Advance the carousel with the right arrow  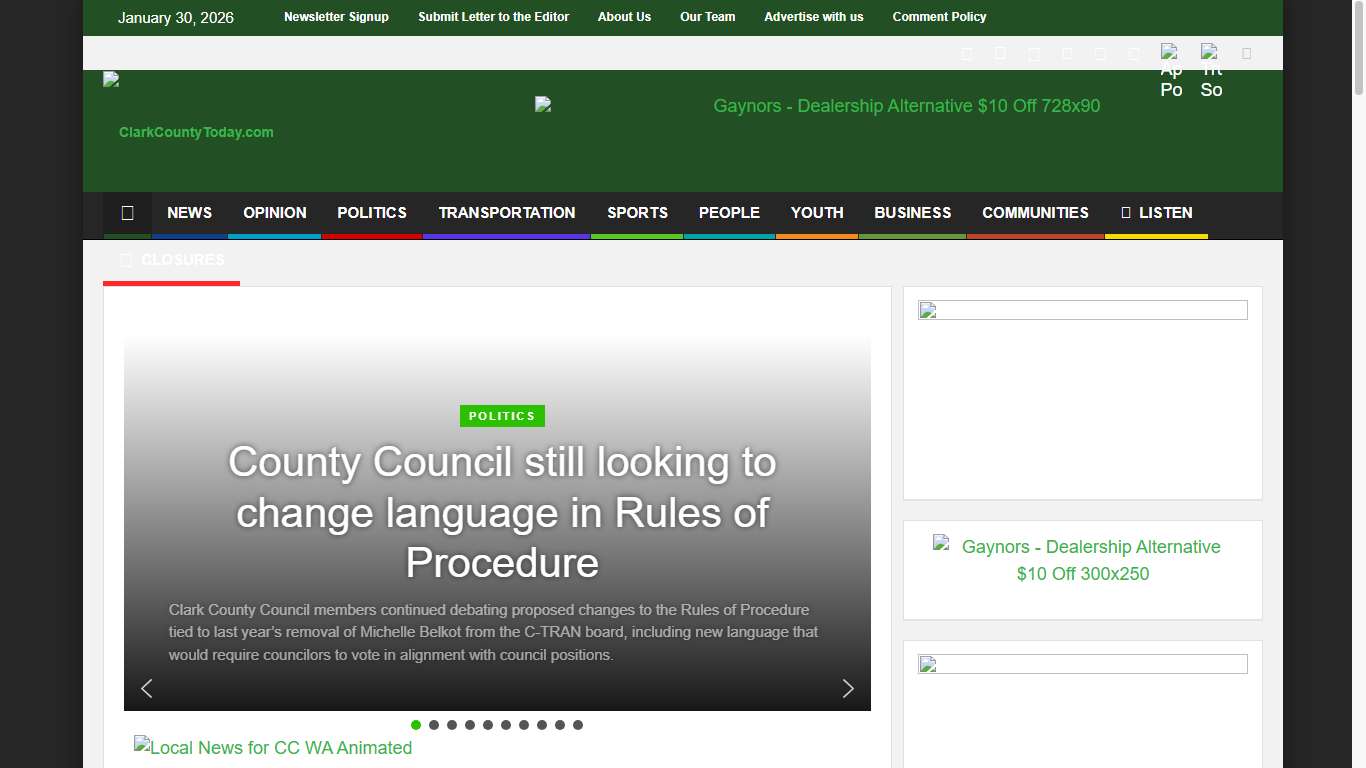[848, 689]
